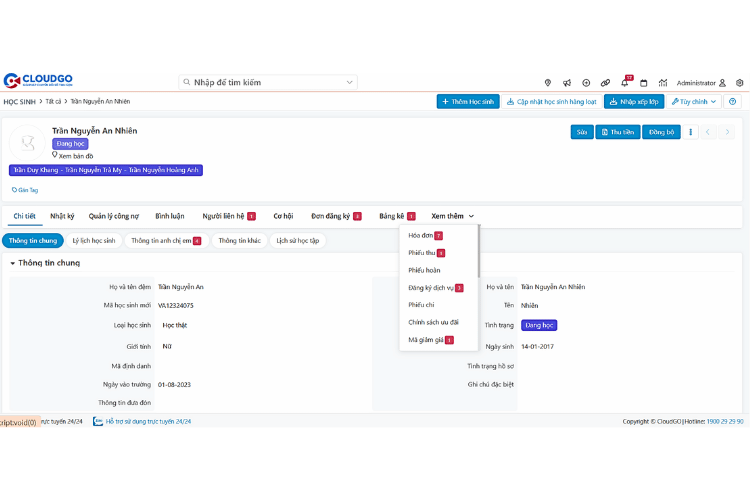Open the location pin icon in header
This screenshot has width=750, height=500.
click(548, 82)
